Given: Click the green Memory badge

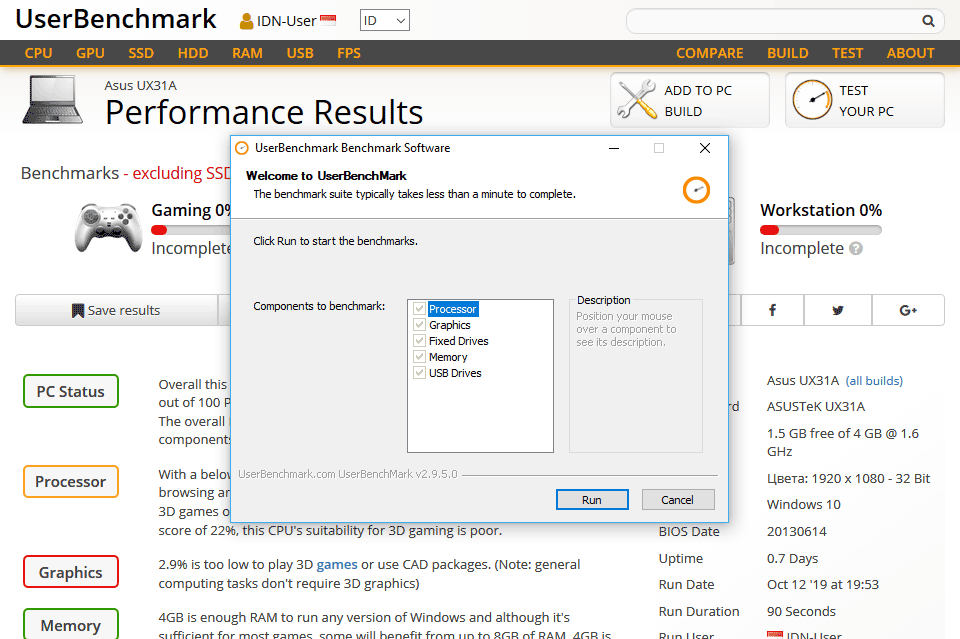Looking at the screenshot, I should 70,624.
